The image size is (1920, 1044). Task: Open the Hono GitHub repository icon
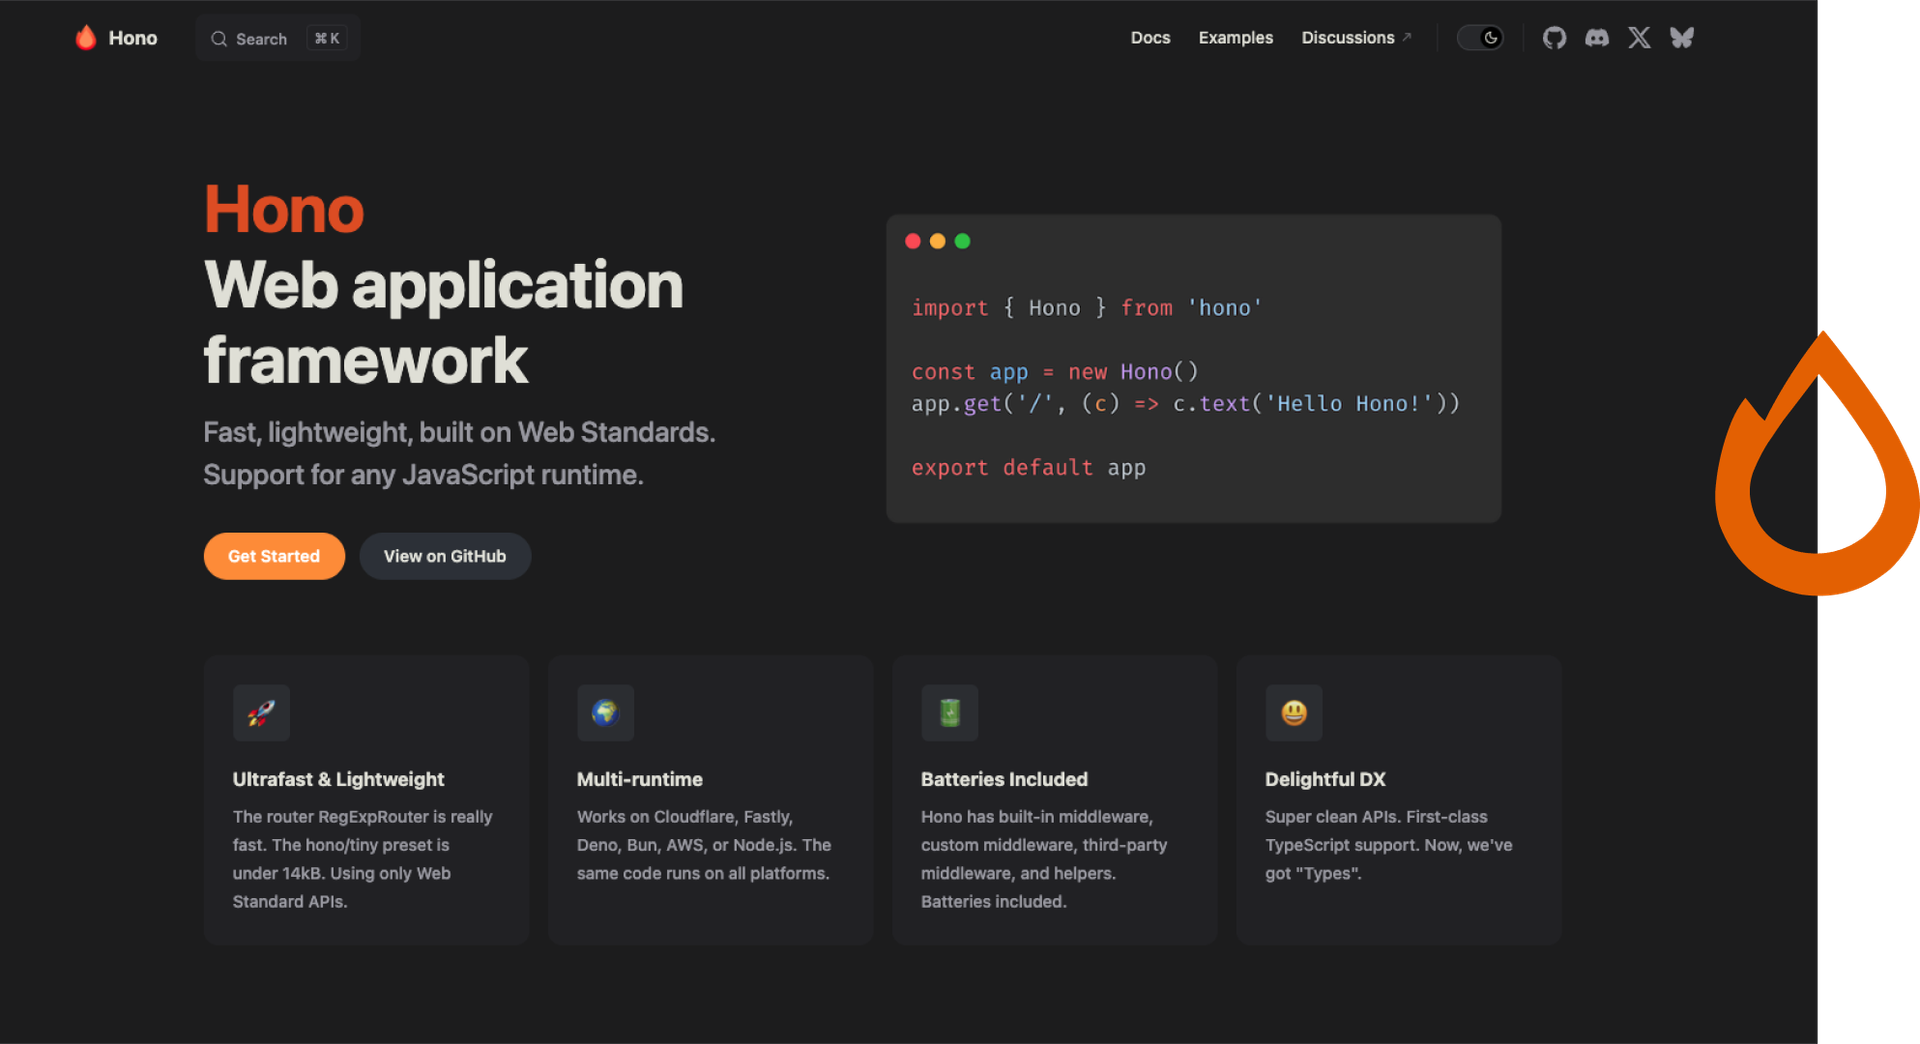(1554, 38)
